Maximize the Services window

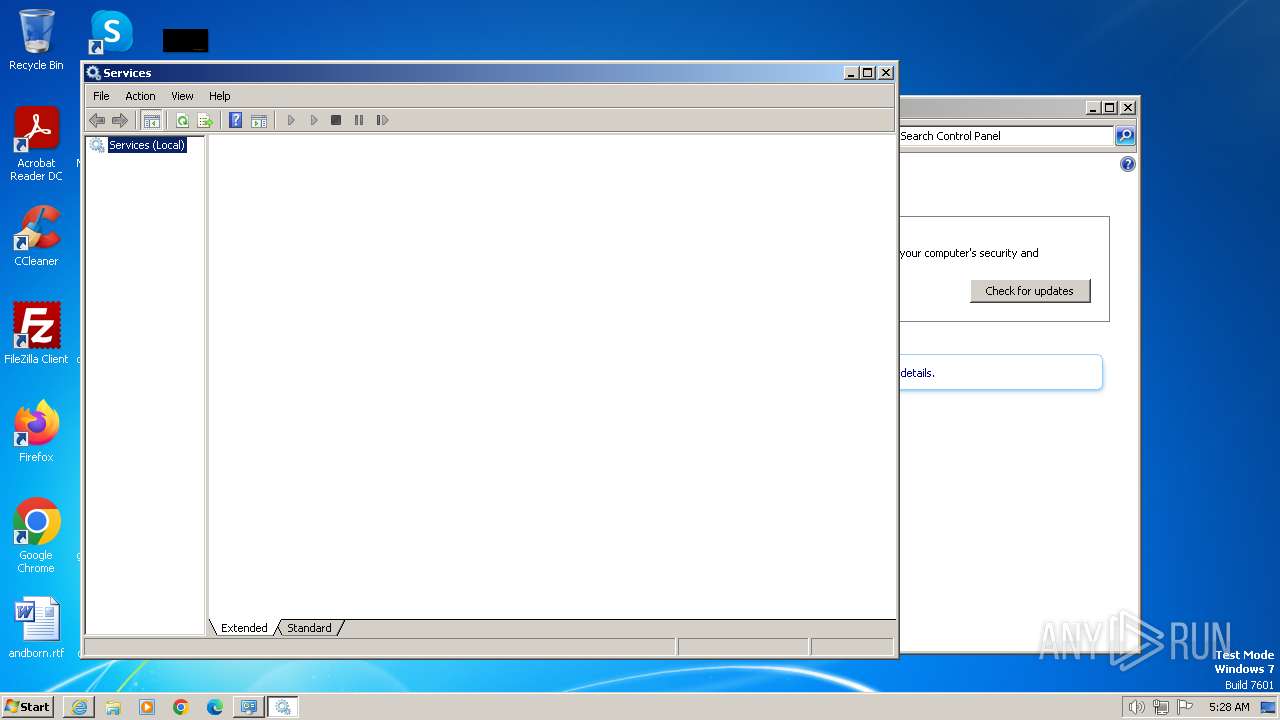click(x=868, y=73)
